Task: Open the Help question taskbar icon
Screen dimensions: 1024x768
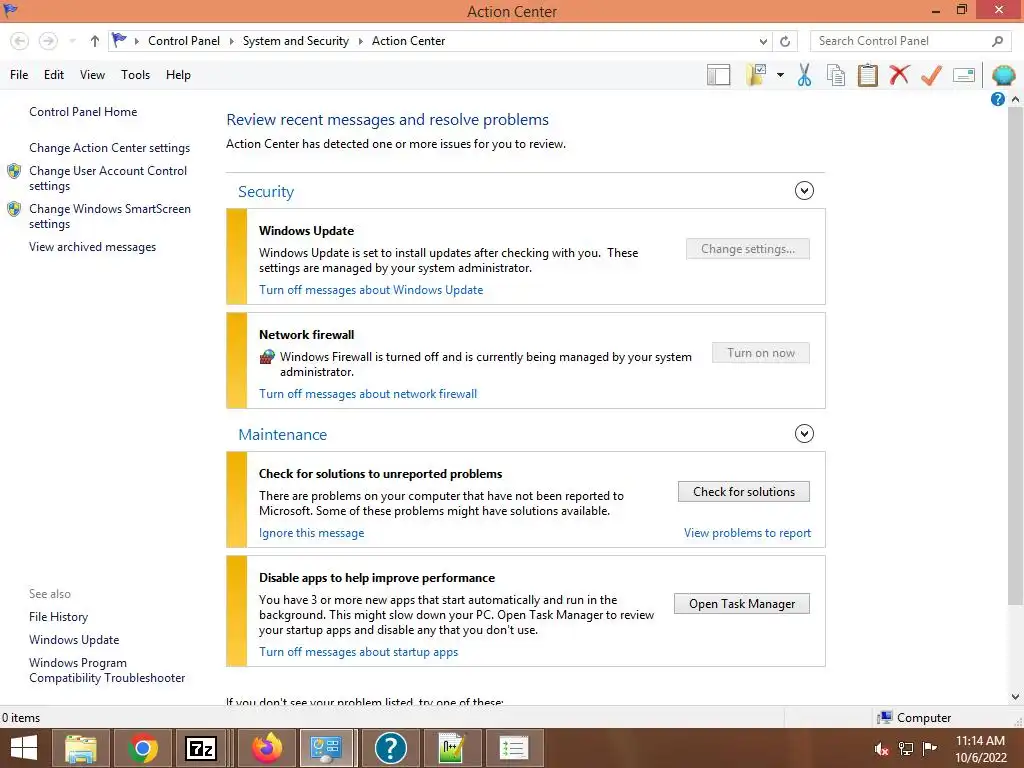Action: [x=391, y=748]
